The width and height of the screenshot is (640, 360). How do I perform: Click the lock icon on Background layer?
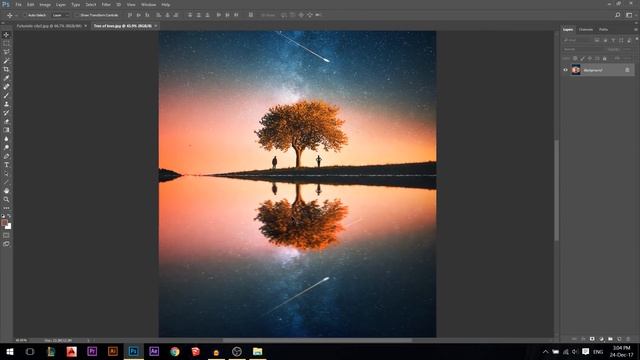627,70
